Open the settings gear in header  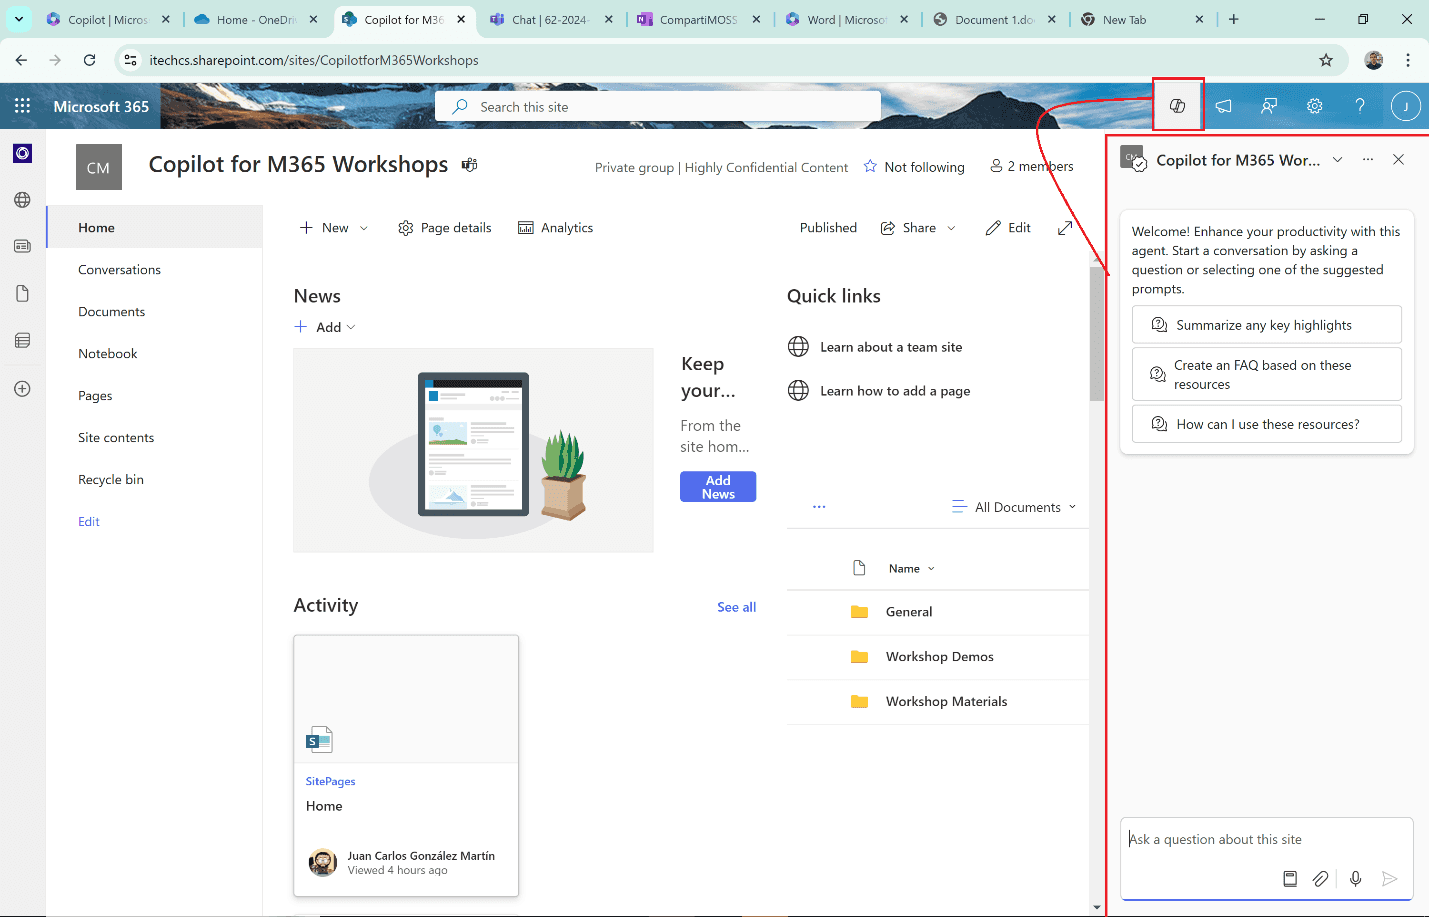pyautogui.click(x=1314, y=106)
